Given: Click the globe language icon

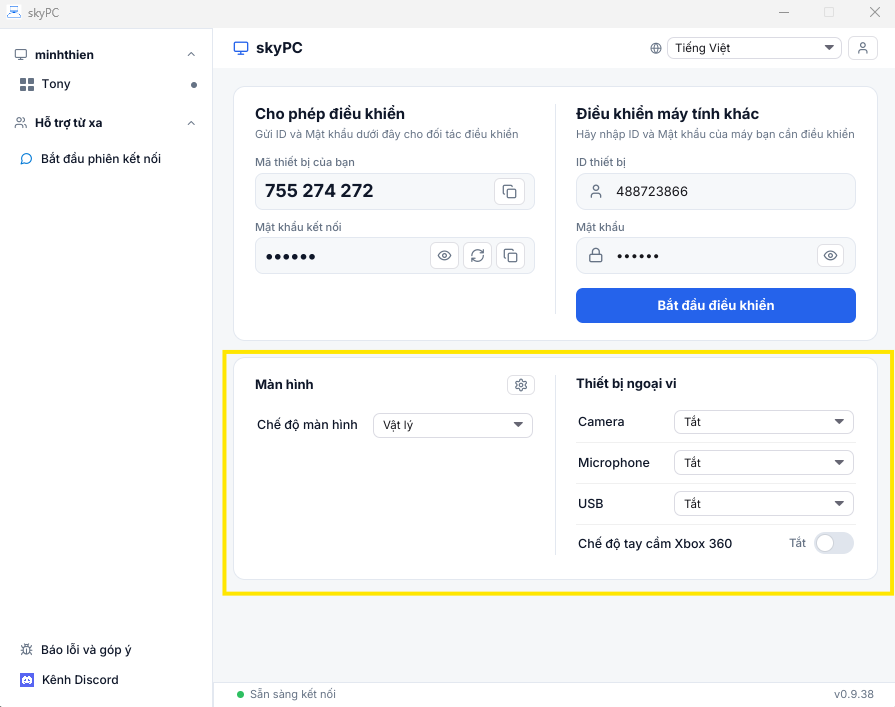Looking at the screenshot, I should point(656,49).
